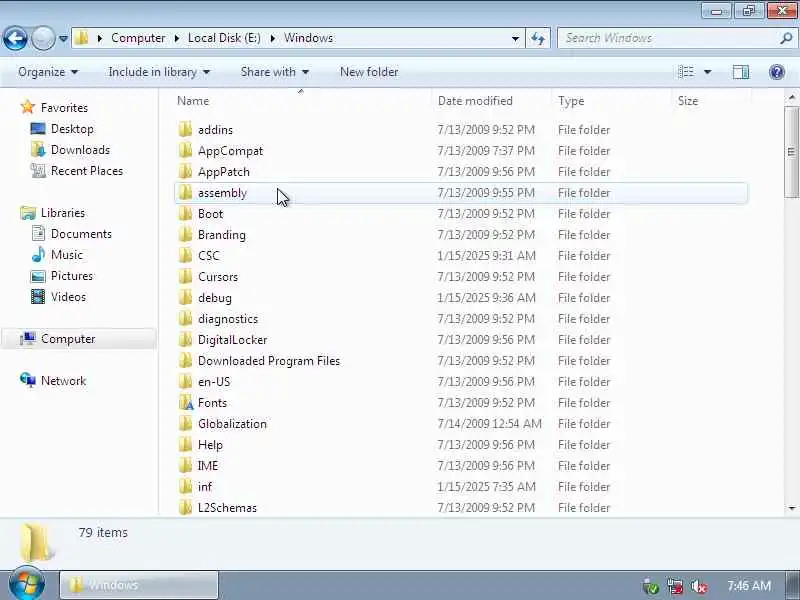Click the DigitalLocker folder icon
This screenshot has width=800, height=600.
(185, 340)
